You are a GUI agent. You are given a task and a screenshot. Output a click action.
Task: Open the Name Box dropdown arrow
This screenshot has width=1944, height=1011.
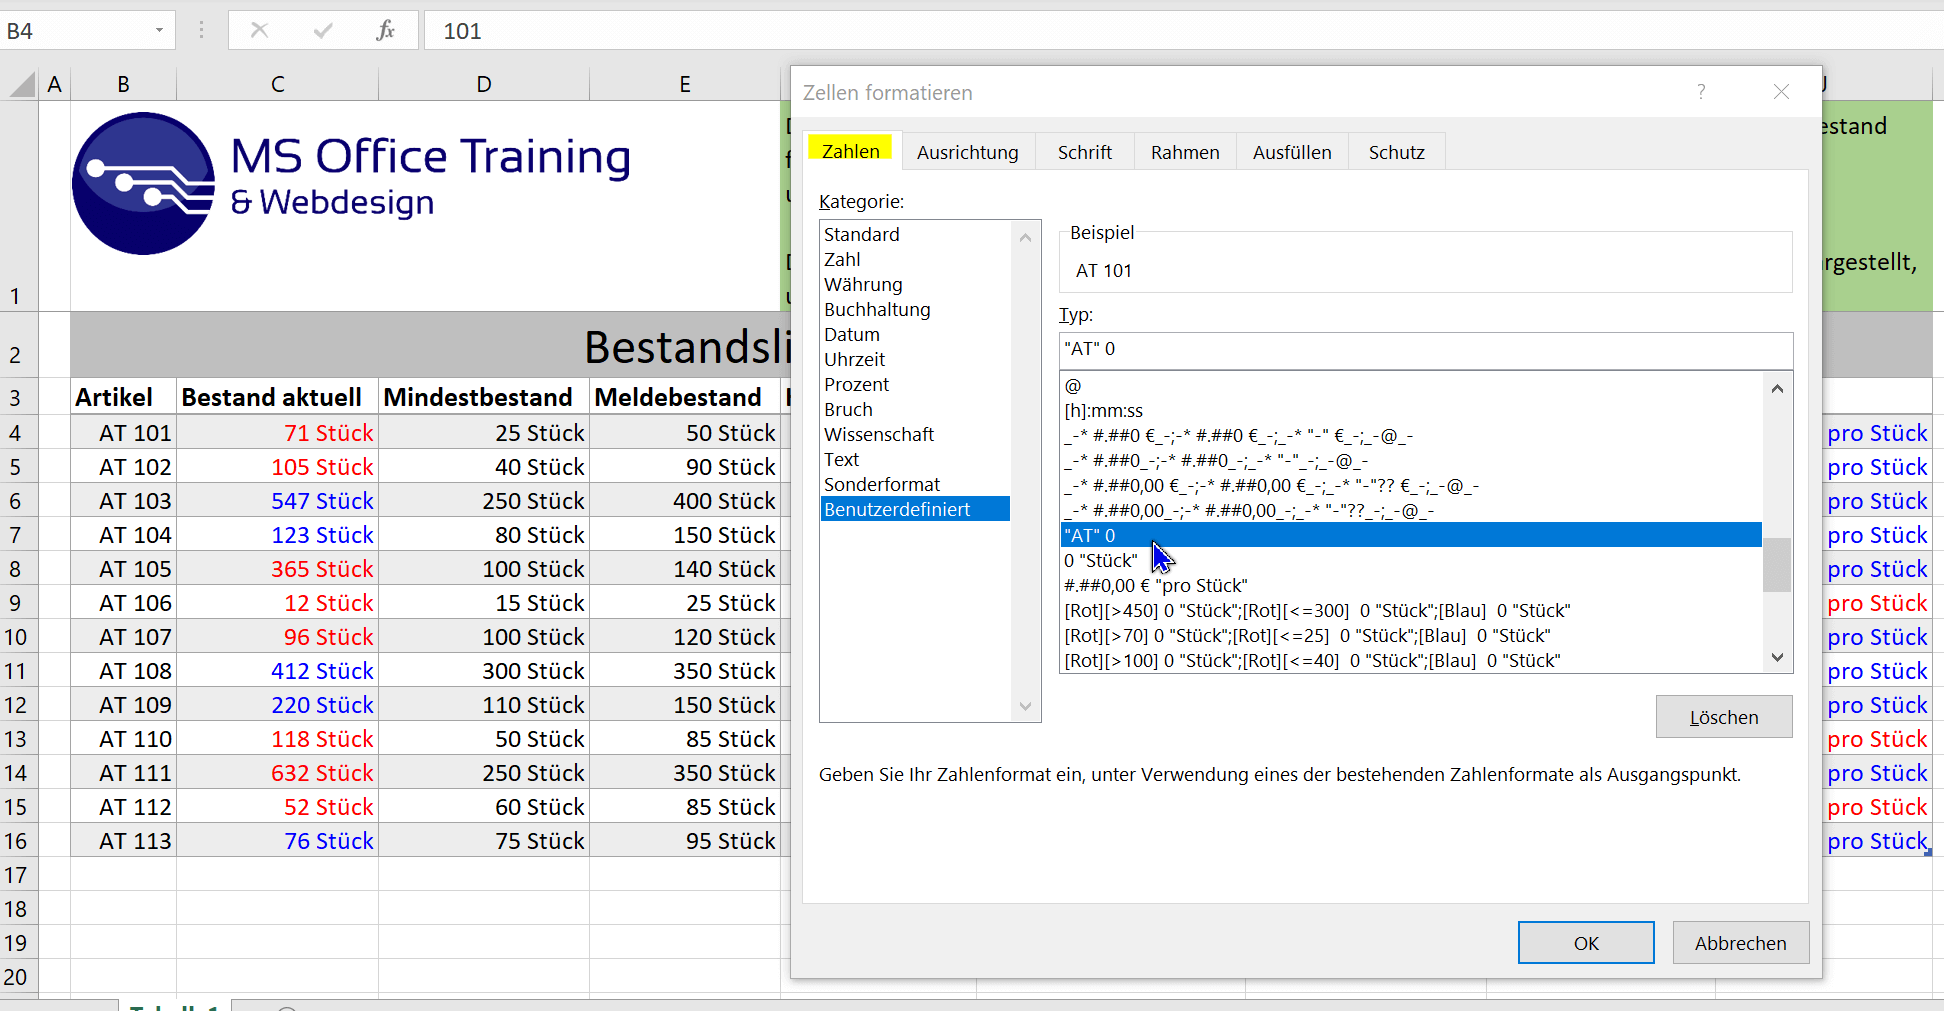pyautogui.click(x=159, y=30)
